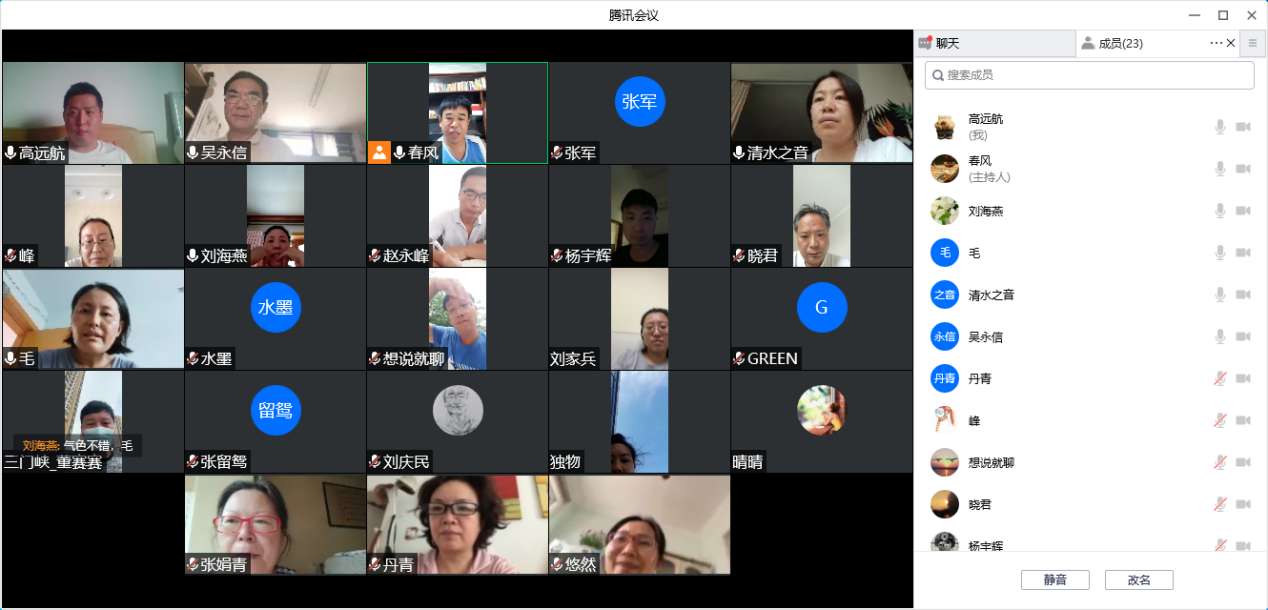The width and height of the screenshot is (1268, 610).
Task: Select 峰 avatar in member list
Action: click(945, 421)
